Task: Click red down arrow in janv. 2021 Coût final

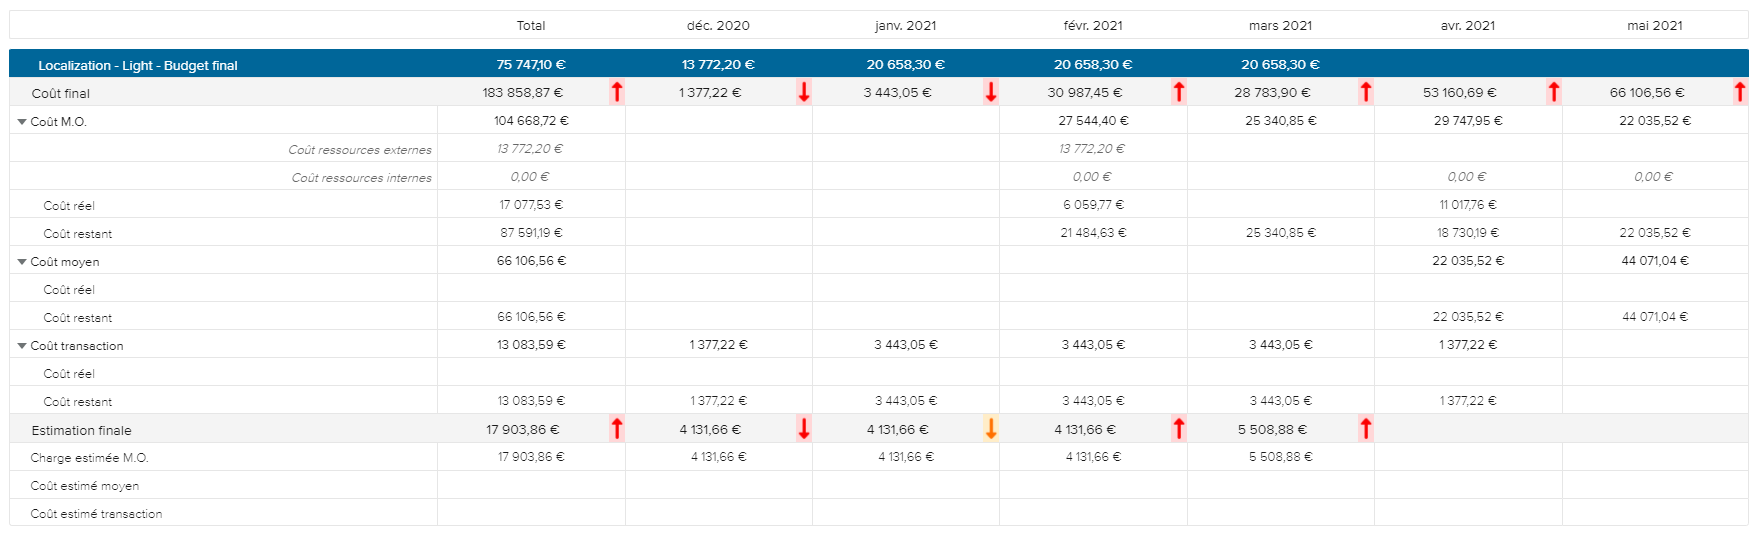Action: 991,92
